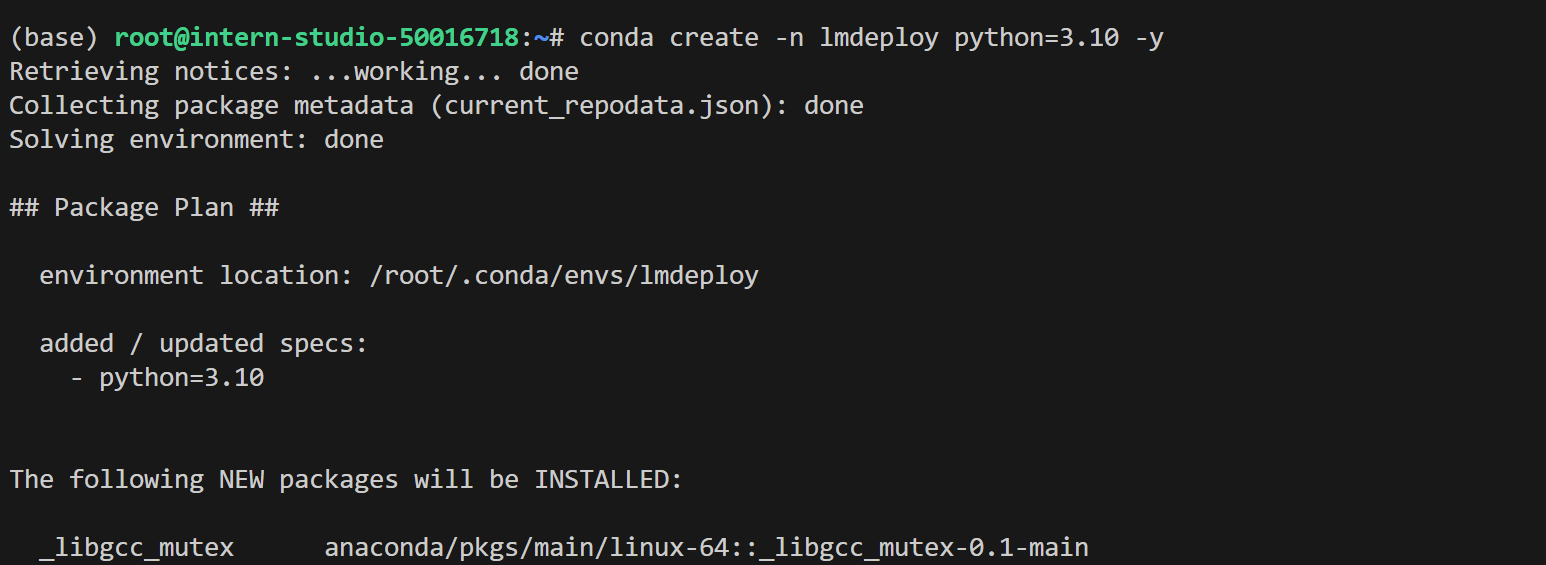The width and height of the screenshot is (1546, 565).
Task: Click the package name "_libgcc_mutex" in left column
Action: point(137,548)
